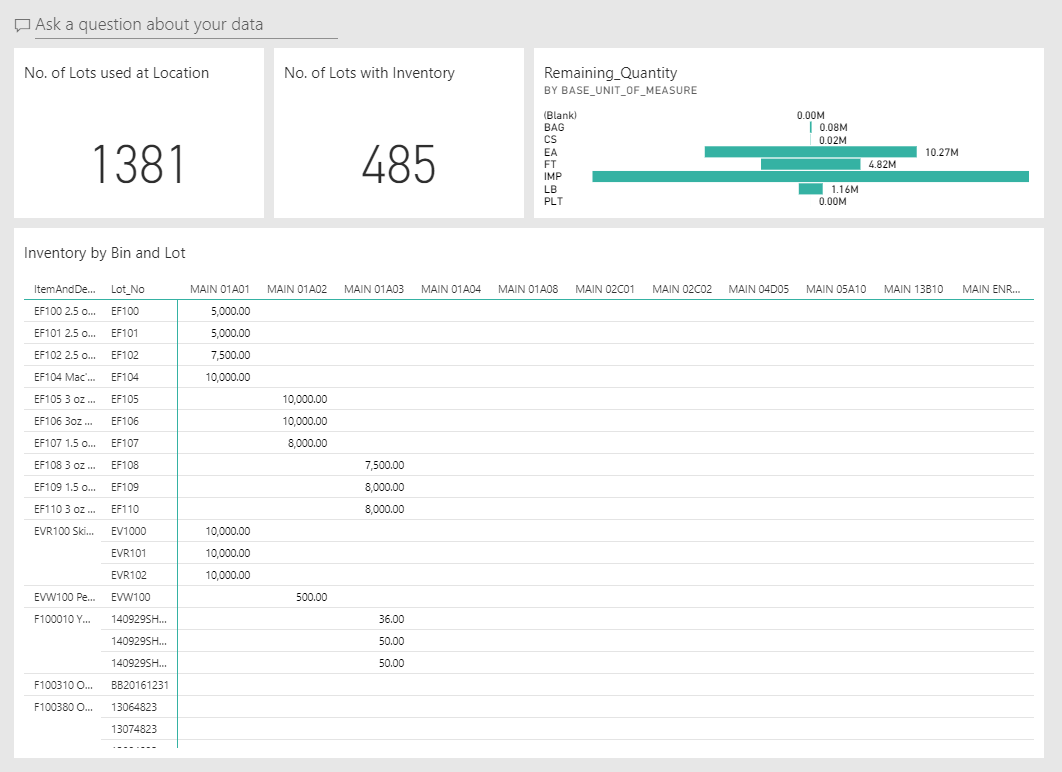Click the FT bar labeled 4.82M
The image size is (1062, 772).
[x=810, y=164]
